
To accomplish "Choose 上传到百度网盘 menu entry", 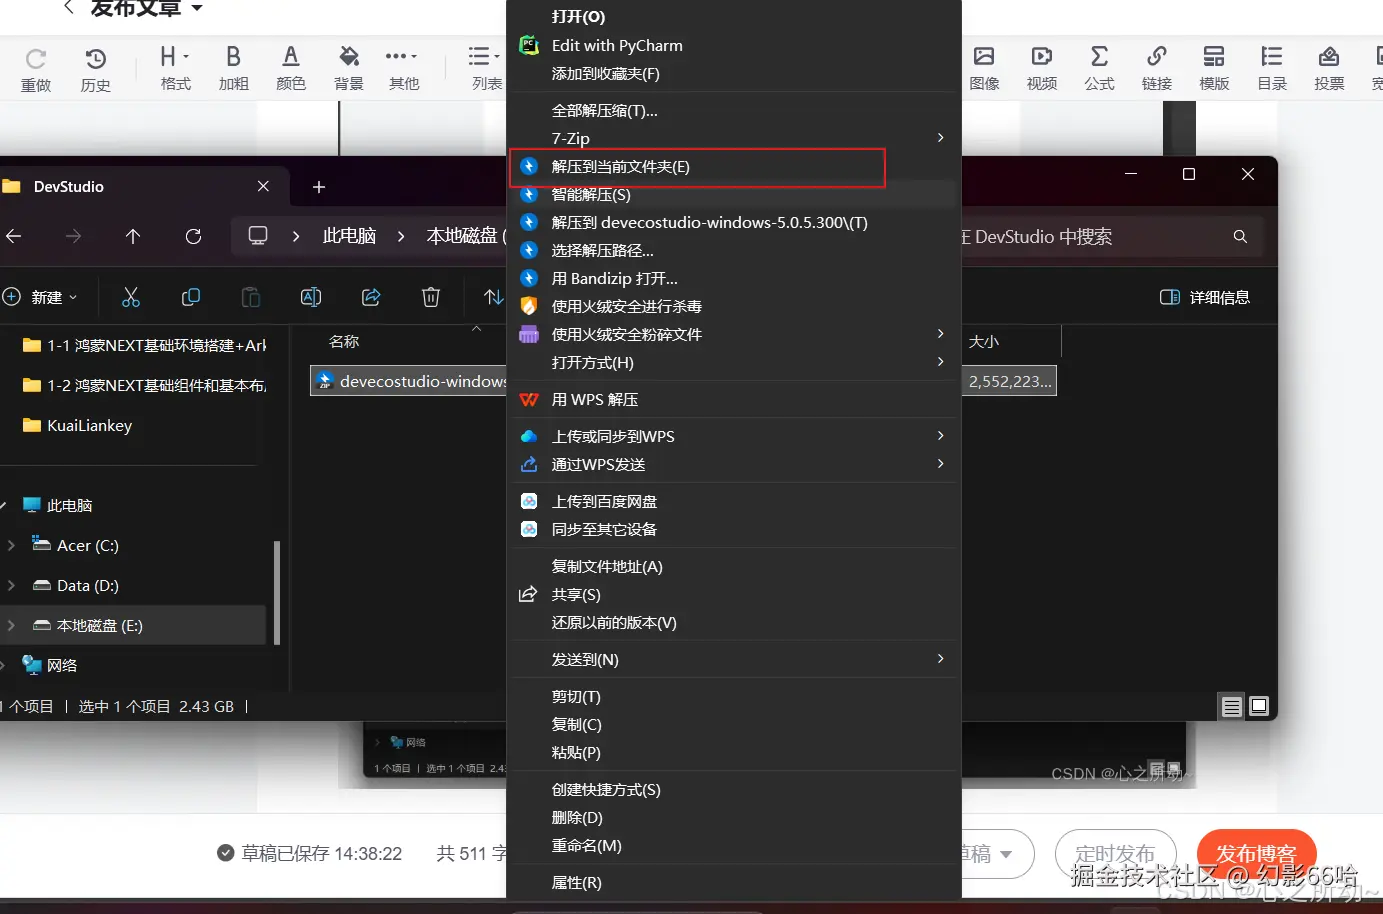I will 734,501.
